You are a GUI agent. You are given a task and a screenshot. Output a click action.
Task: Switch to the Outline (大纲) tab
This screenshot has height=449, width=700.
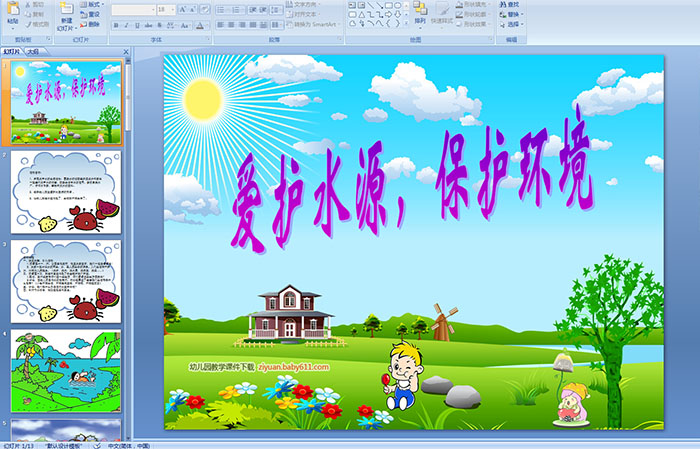pos(33,50)
